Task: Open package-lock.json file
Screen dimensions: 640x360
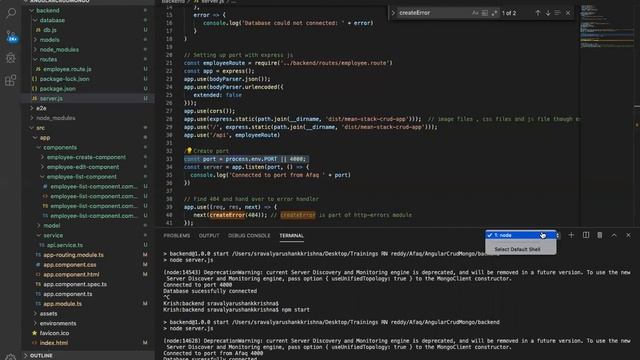Action: point(64,79)
